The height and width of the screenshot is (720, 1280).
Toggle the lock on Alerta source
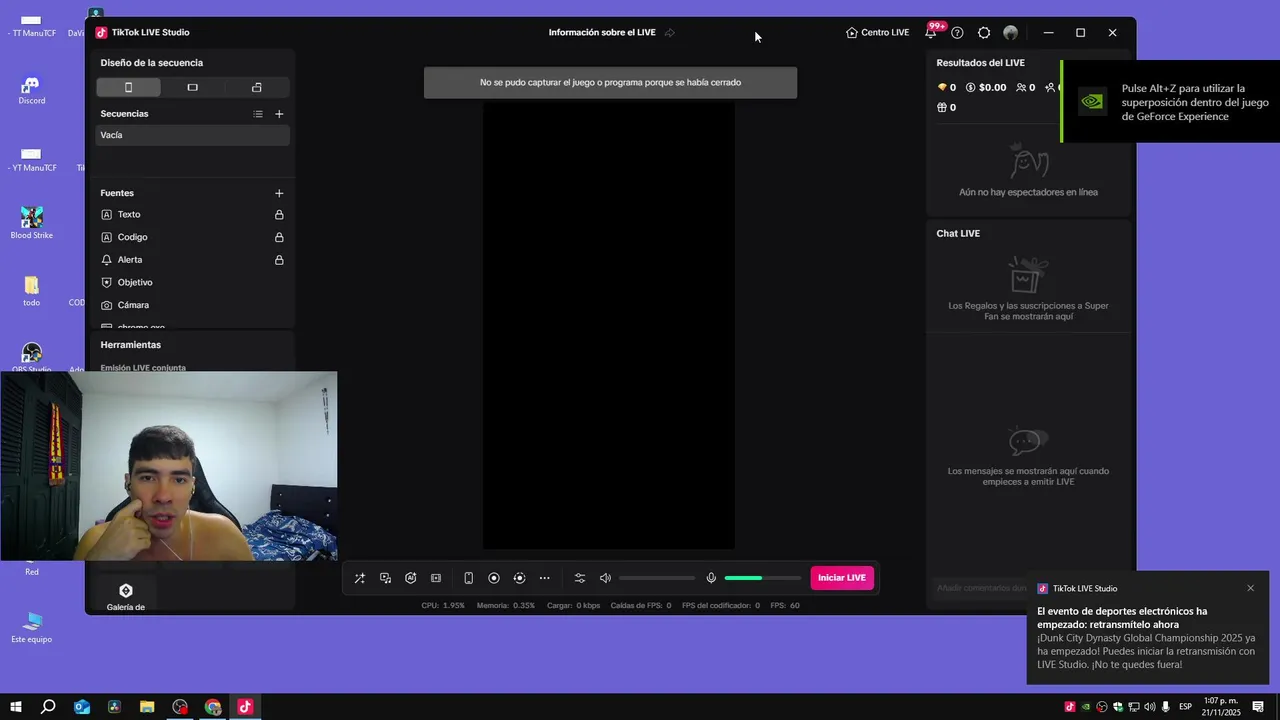[279, 260]
